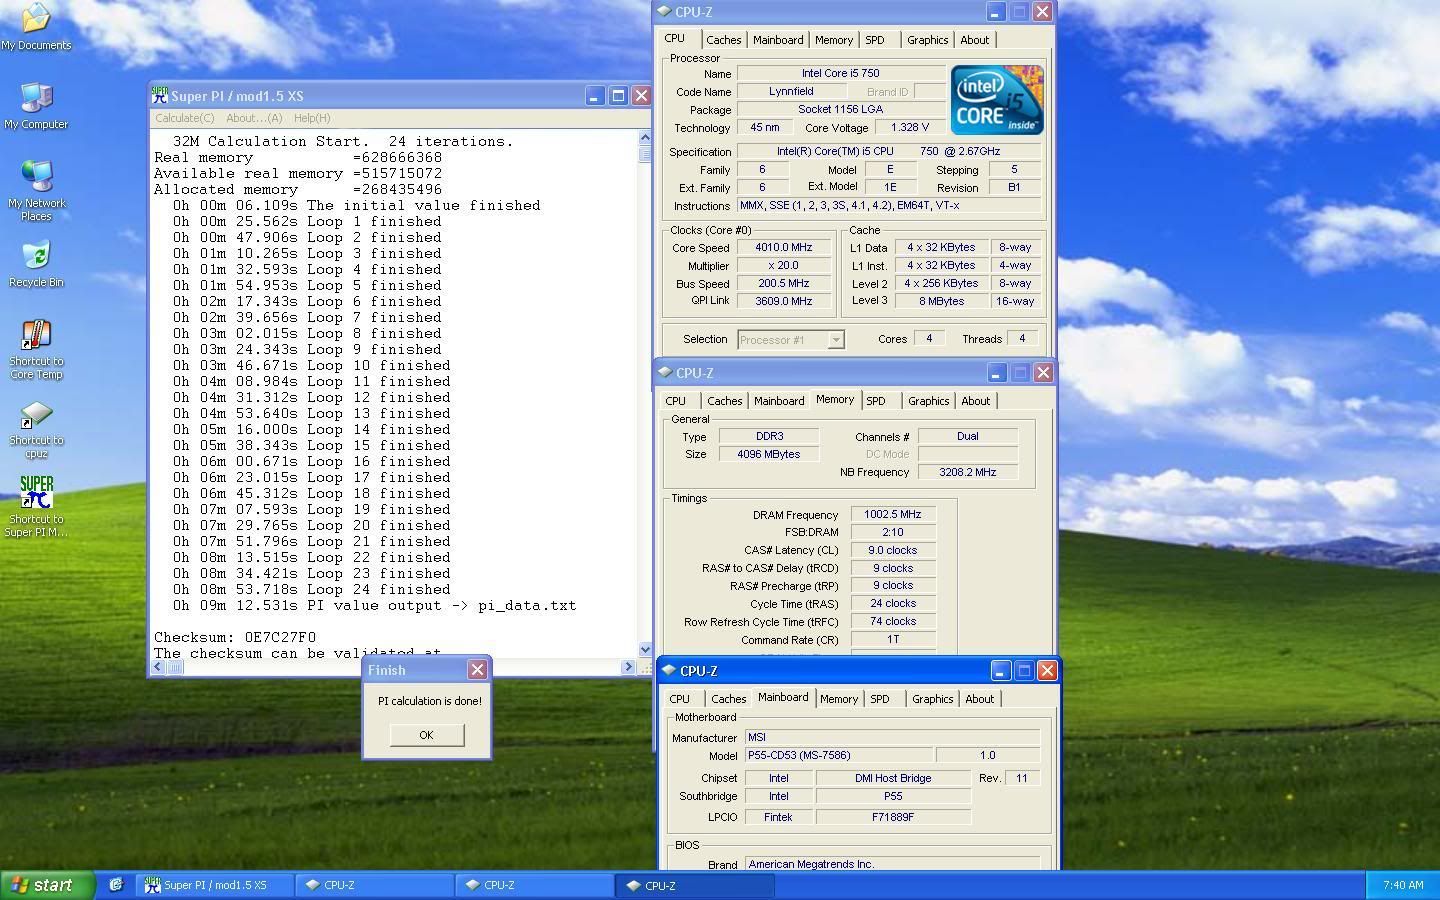Click the Memory CPU-Z window title icon
Viewport: 1440px width, 900px height.
[665, 373]
